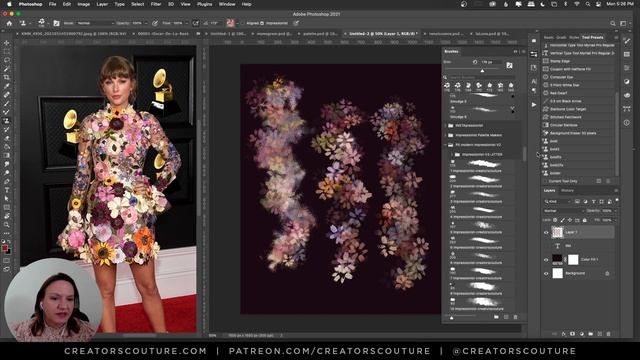This screenshot has width=640, height=360.
Task: Select the Type tool in toolbar
Action: [7, 190]
